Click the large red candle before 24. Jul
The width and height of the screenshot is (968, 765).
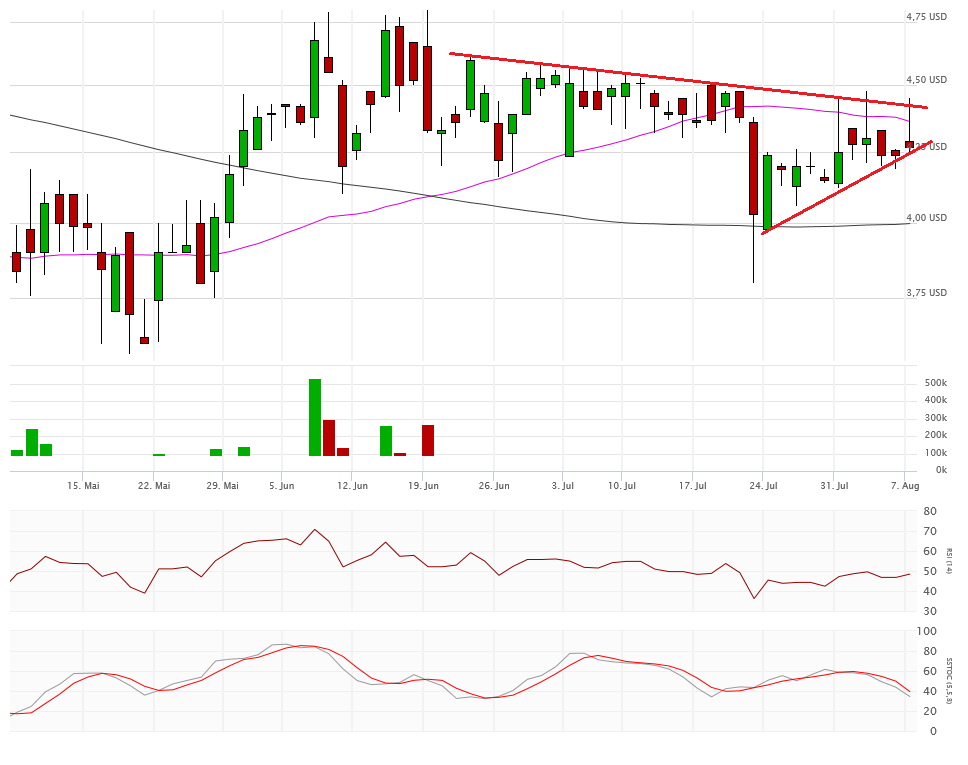pos(753,168)
